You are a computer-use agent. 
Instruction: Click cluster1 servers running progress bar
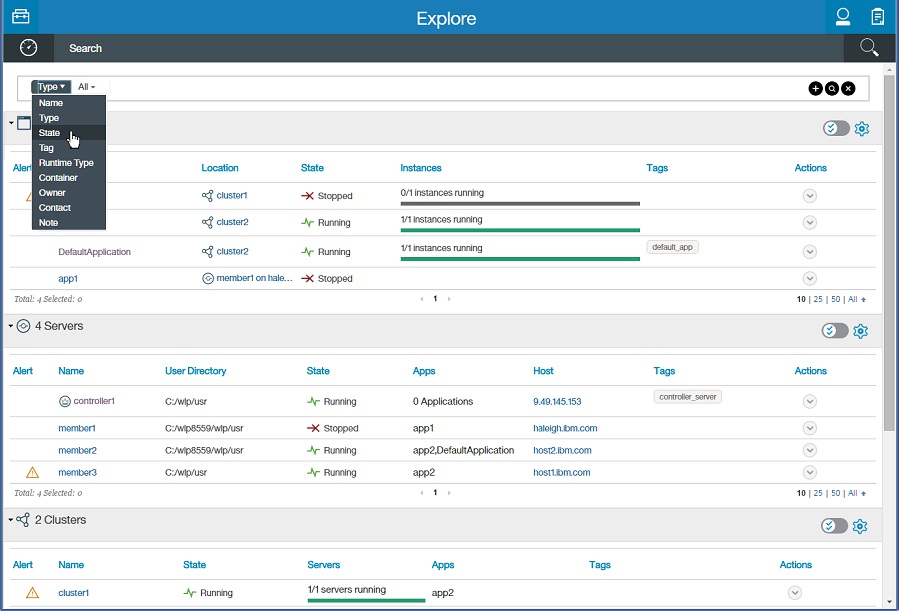(x=366, y=600)
